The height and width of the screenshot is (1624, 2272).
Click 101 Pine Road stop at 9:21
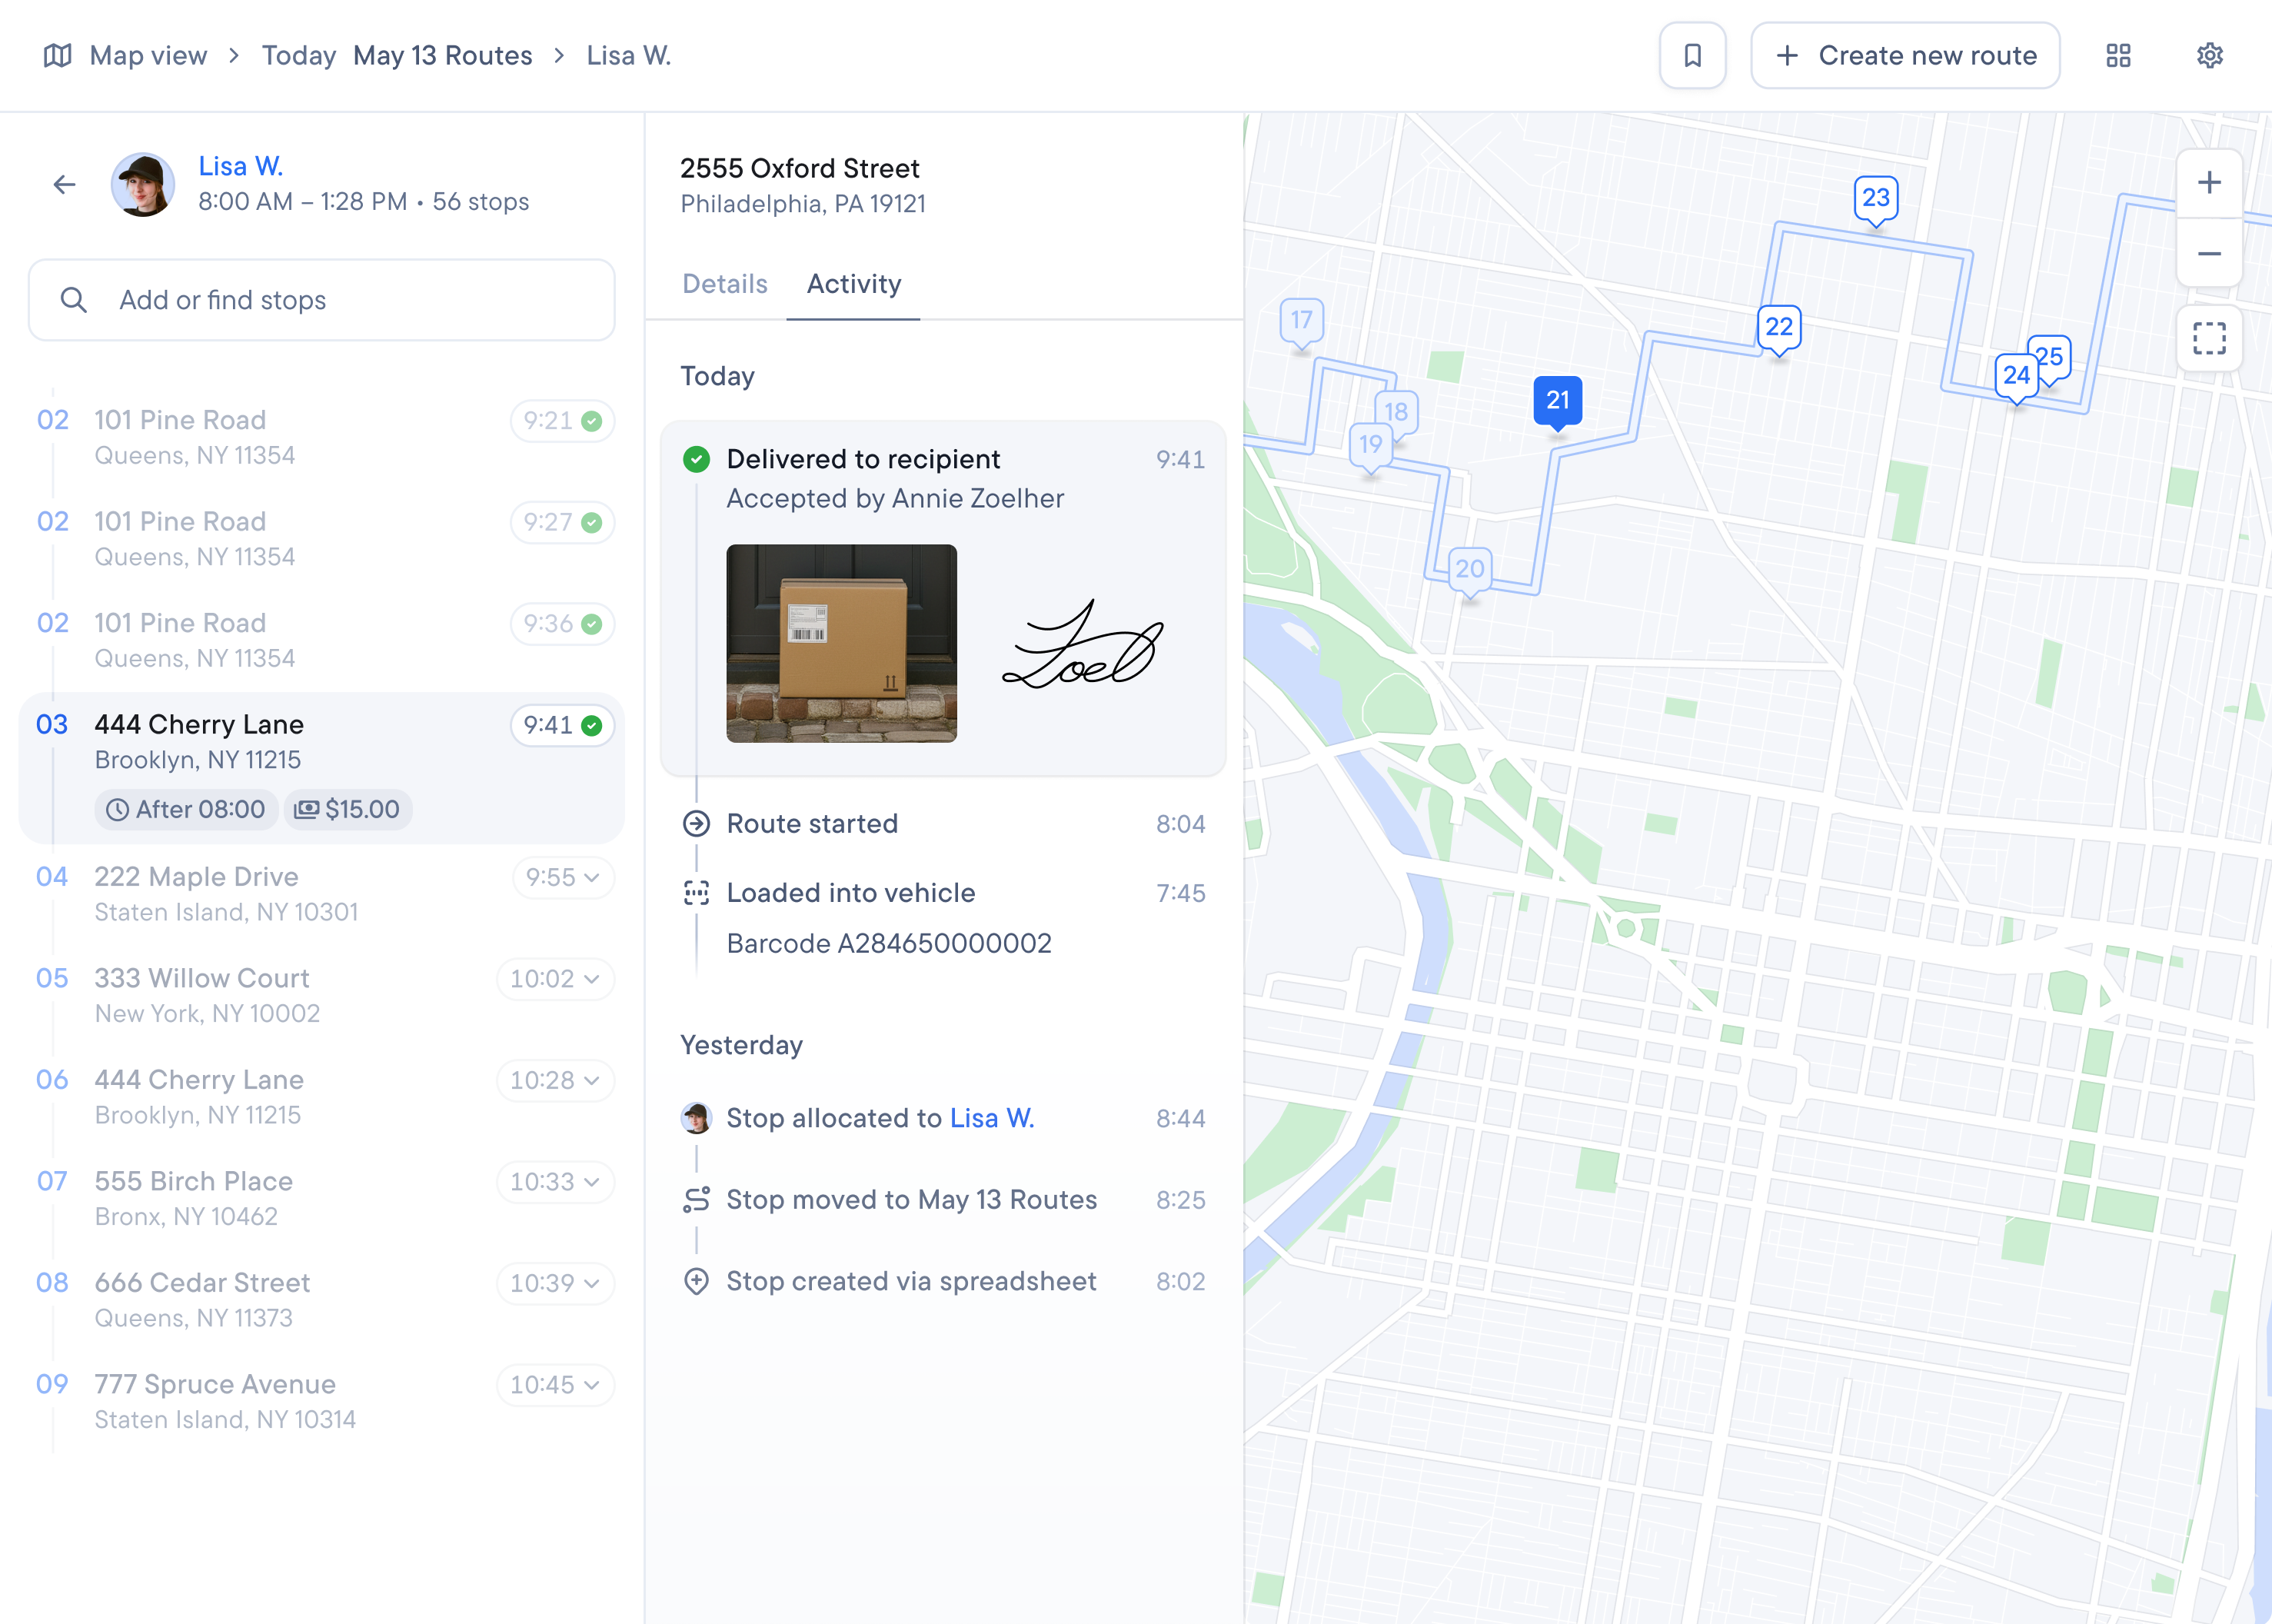pyautogui.click(x=322, y=437)
